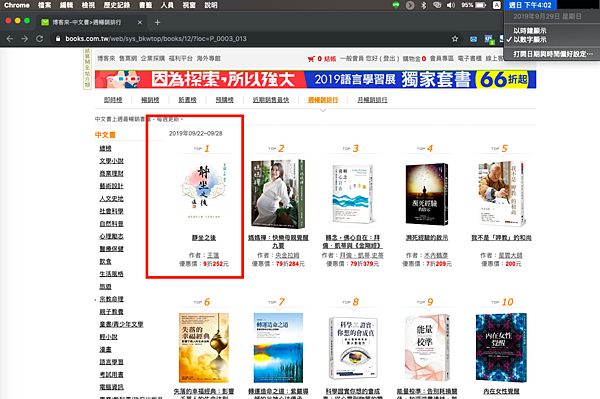
Task: Open the 編輯 menu
Action: coord(67,5)
